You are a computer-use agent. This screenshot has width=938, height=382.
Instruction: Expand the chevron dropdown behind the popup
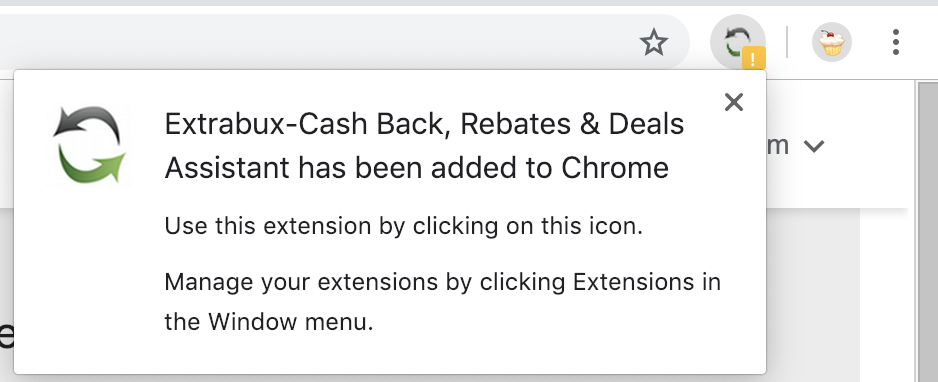coord(814,146)
